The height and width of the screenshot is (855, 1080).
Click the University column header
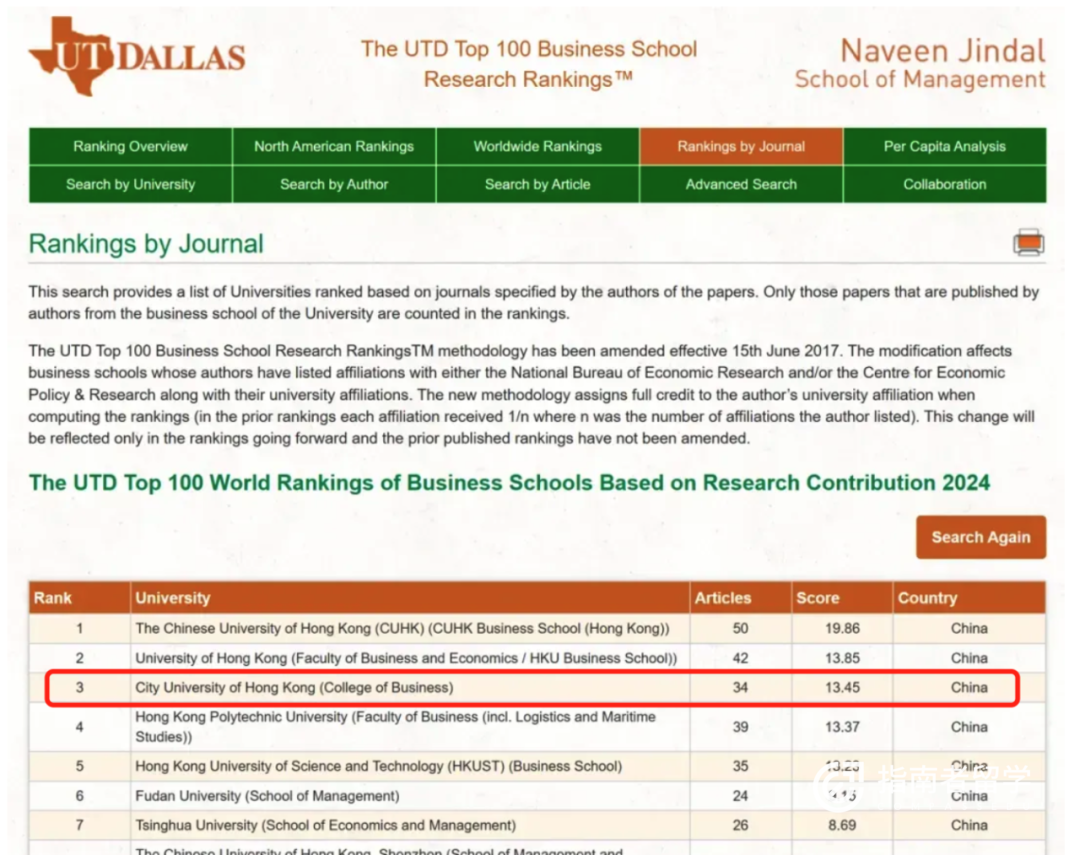click(173, 598)
